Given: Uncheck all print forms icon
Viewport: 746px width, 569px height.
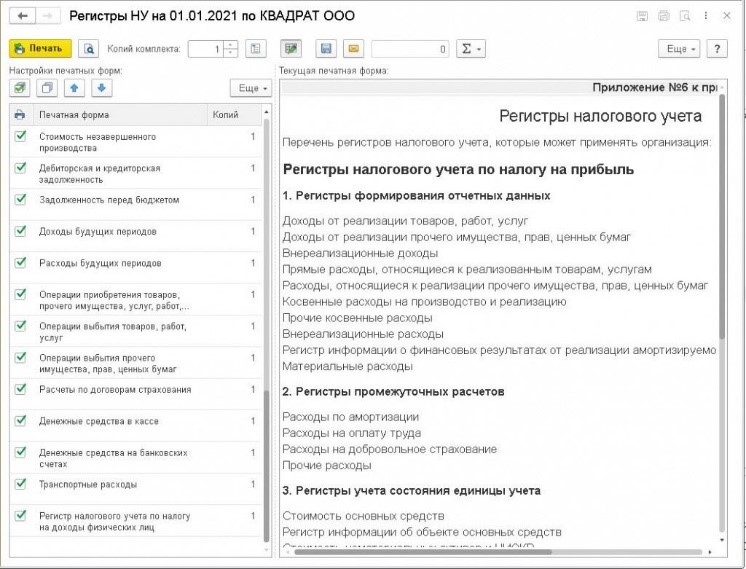Looking at the screenshot, I should point(47,88).
